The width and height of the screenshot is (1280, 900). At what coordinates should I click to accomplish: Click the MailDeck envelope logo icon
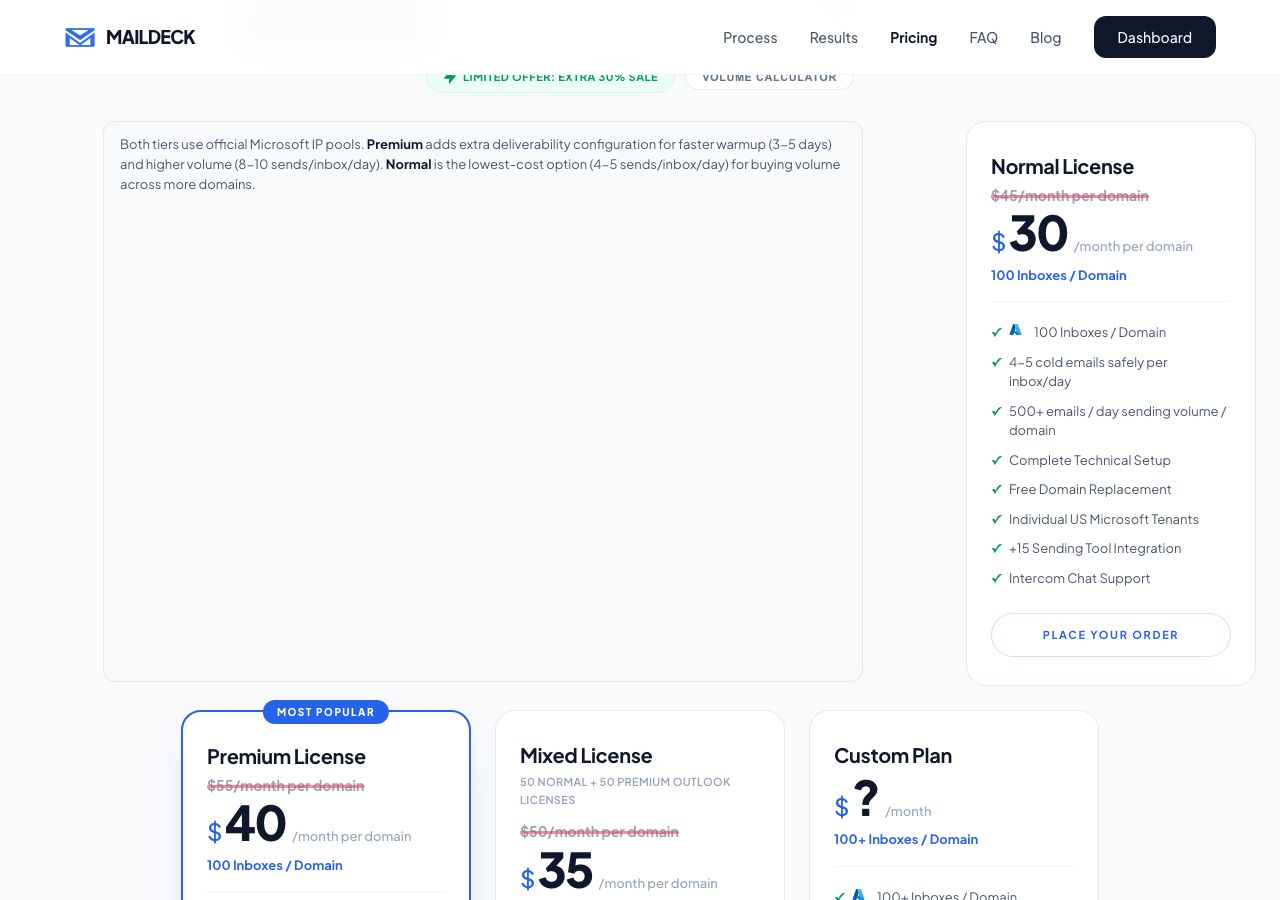(80, 37)
